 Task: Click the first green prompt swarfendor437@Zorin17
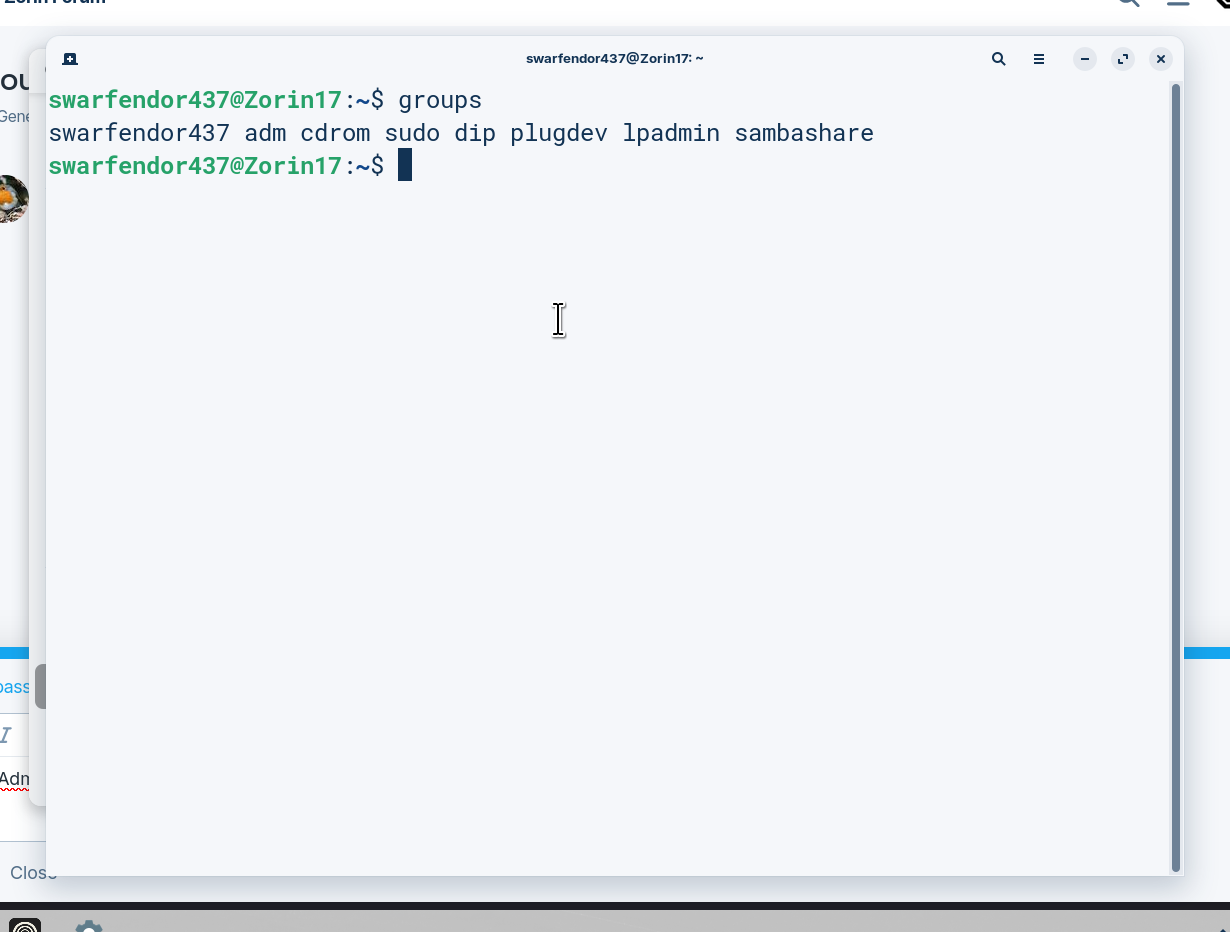tap(195, 100)
